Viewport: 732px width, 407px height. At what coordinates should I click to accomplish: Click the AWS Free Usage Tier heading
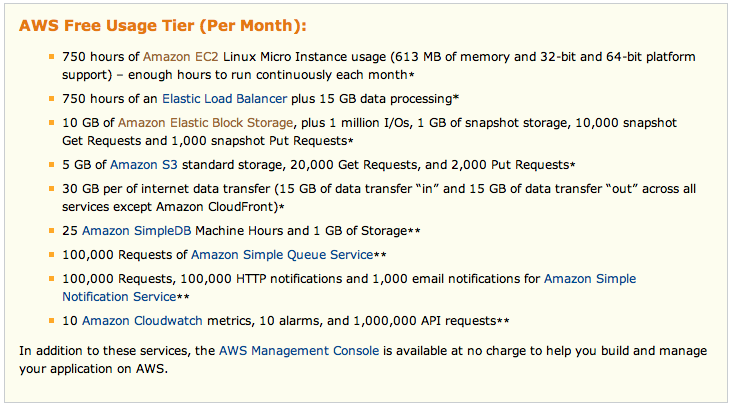click(162, 26)
